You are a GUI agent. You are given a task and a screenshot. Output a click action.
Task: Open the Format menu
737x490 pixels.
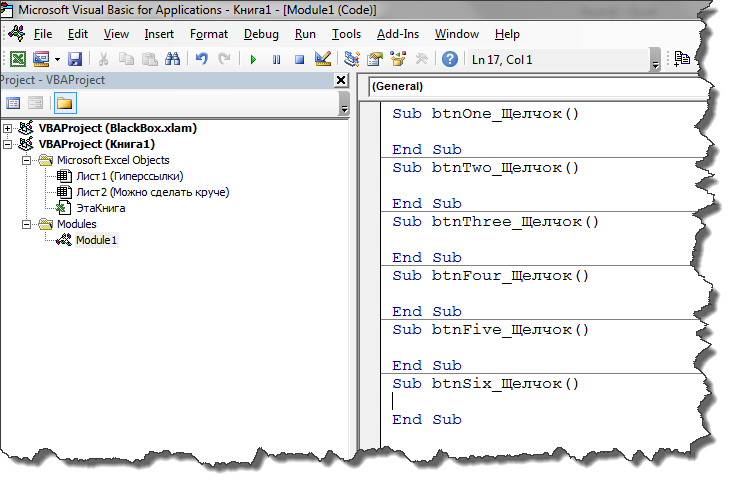tap(209, 34)
